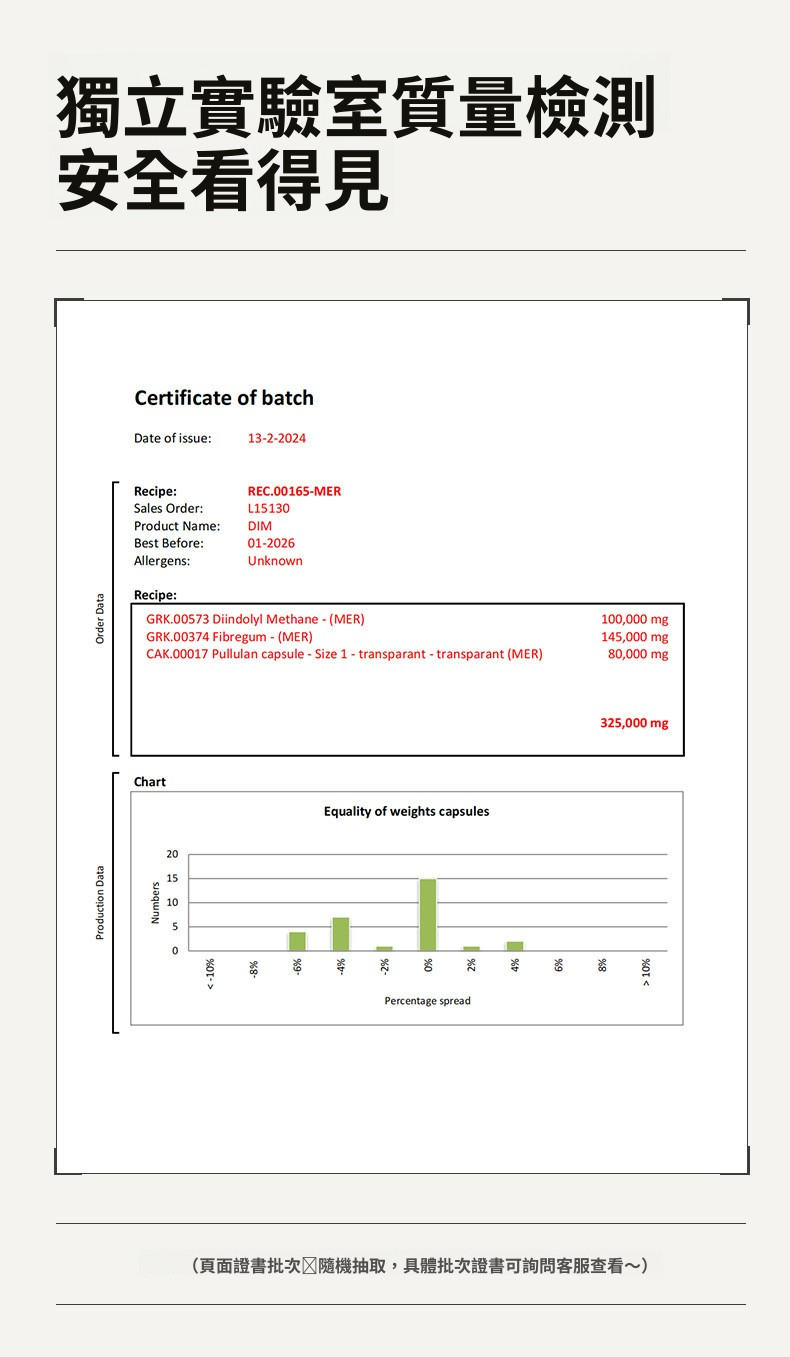
Task: Select the sales order number L15130
Action: pyautogui.click(x=269, y=508)
